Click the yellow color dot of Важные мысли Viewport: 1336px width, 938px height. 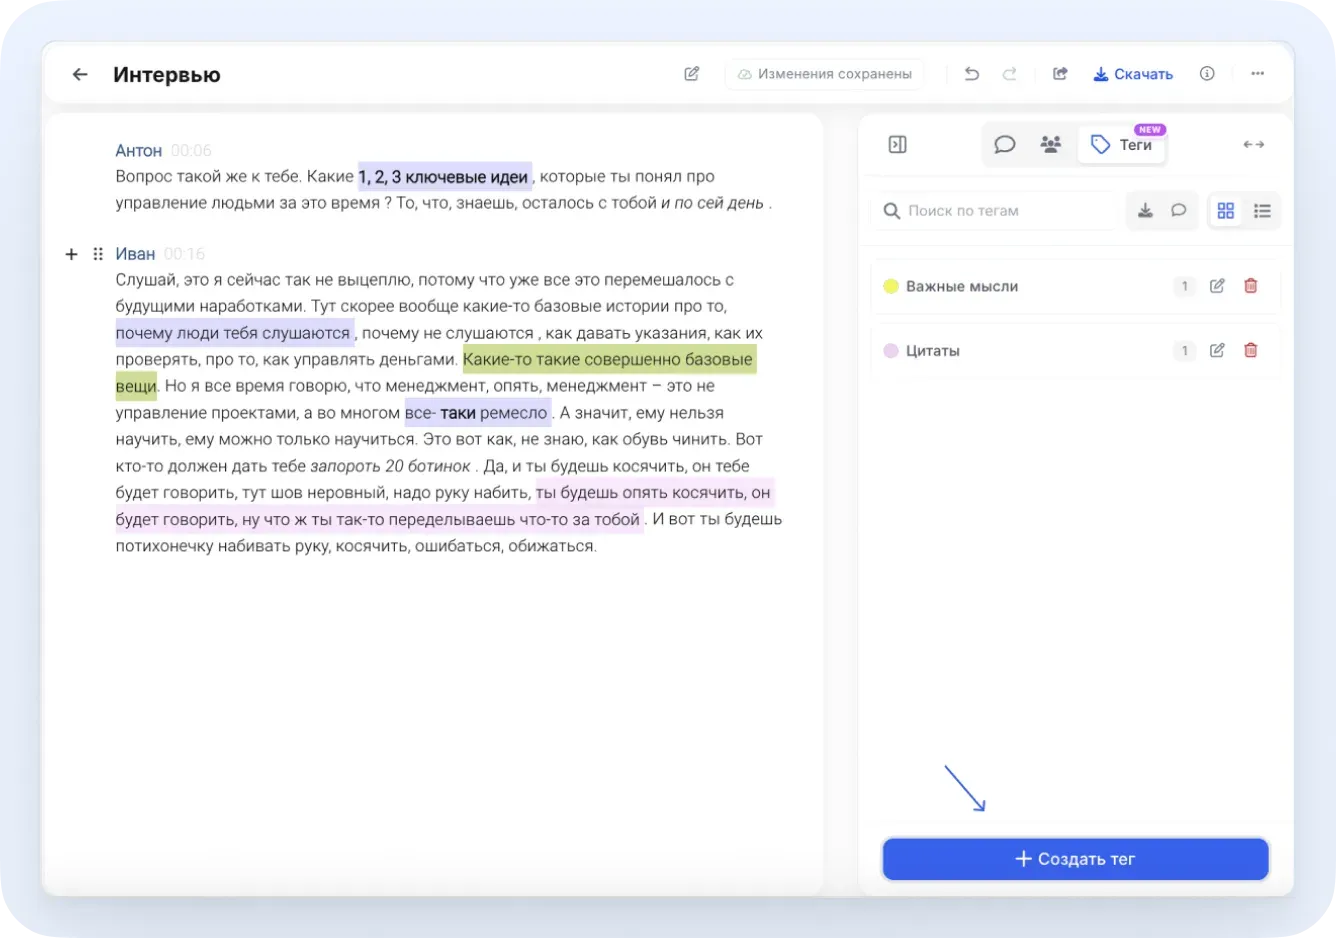pyautogui.click(x=891, y=287)
